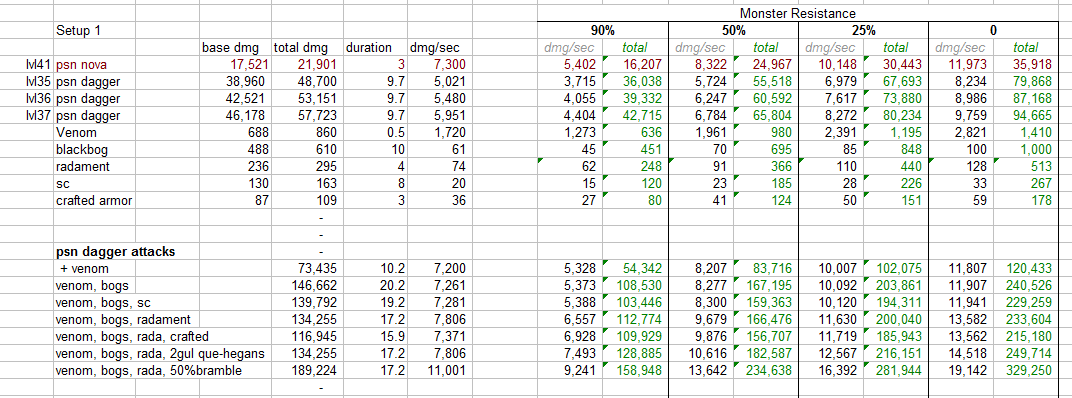The image size is (1072, 398).
Task: Click the 35,918 psn nova total cell
Action: point(1025,64)
